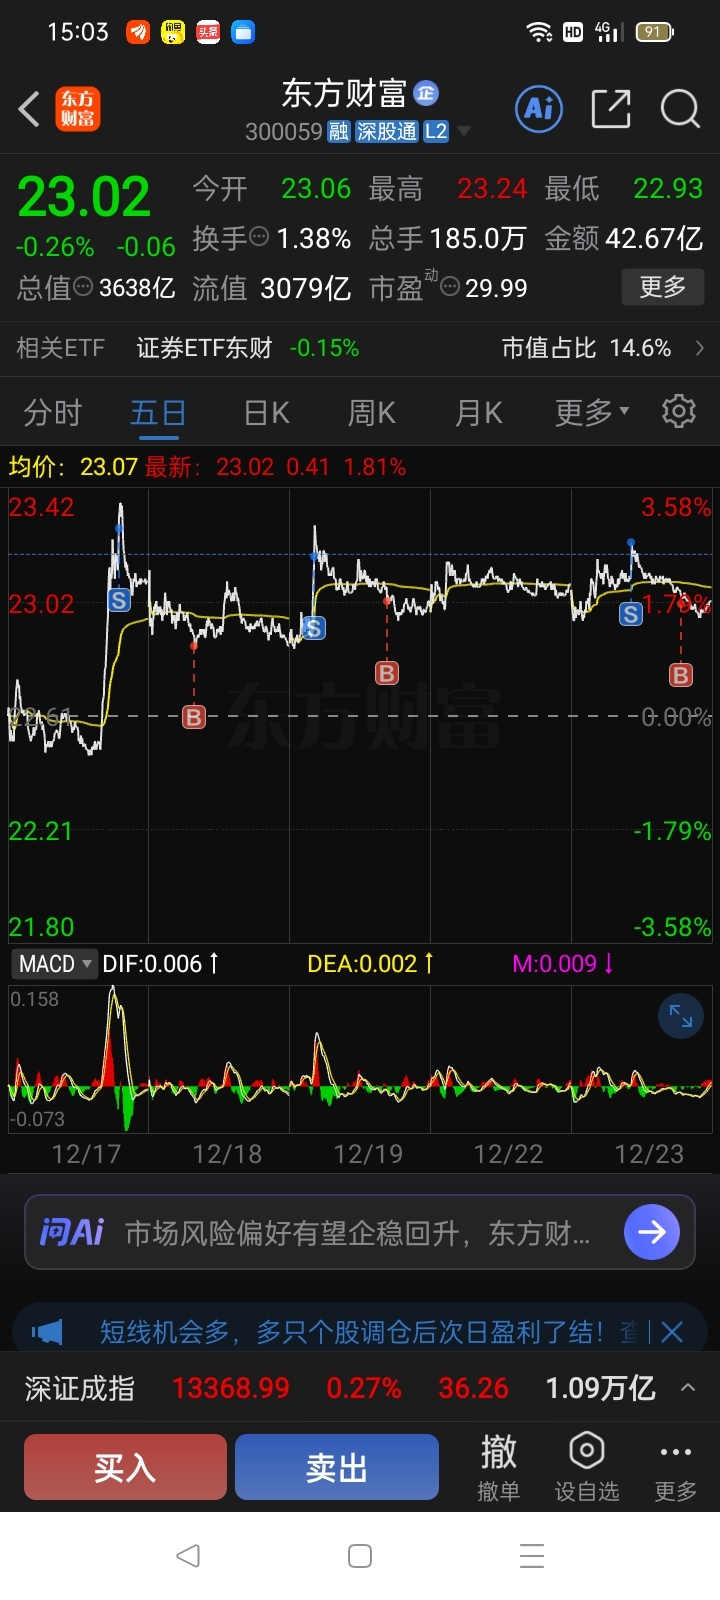Tap the B buy marker on 12/19
Viewport: 720px width, 1600px height.
coord(387,673)
